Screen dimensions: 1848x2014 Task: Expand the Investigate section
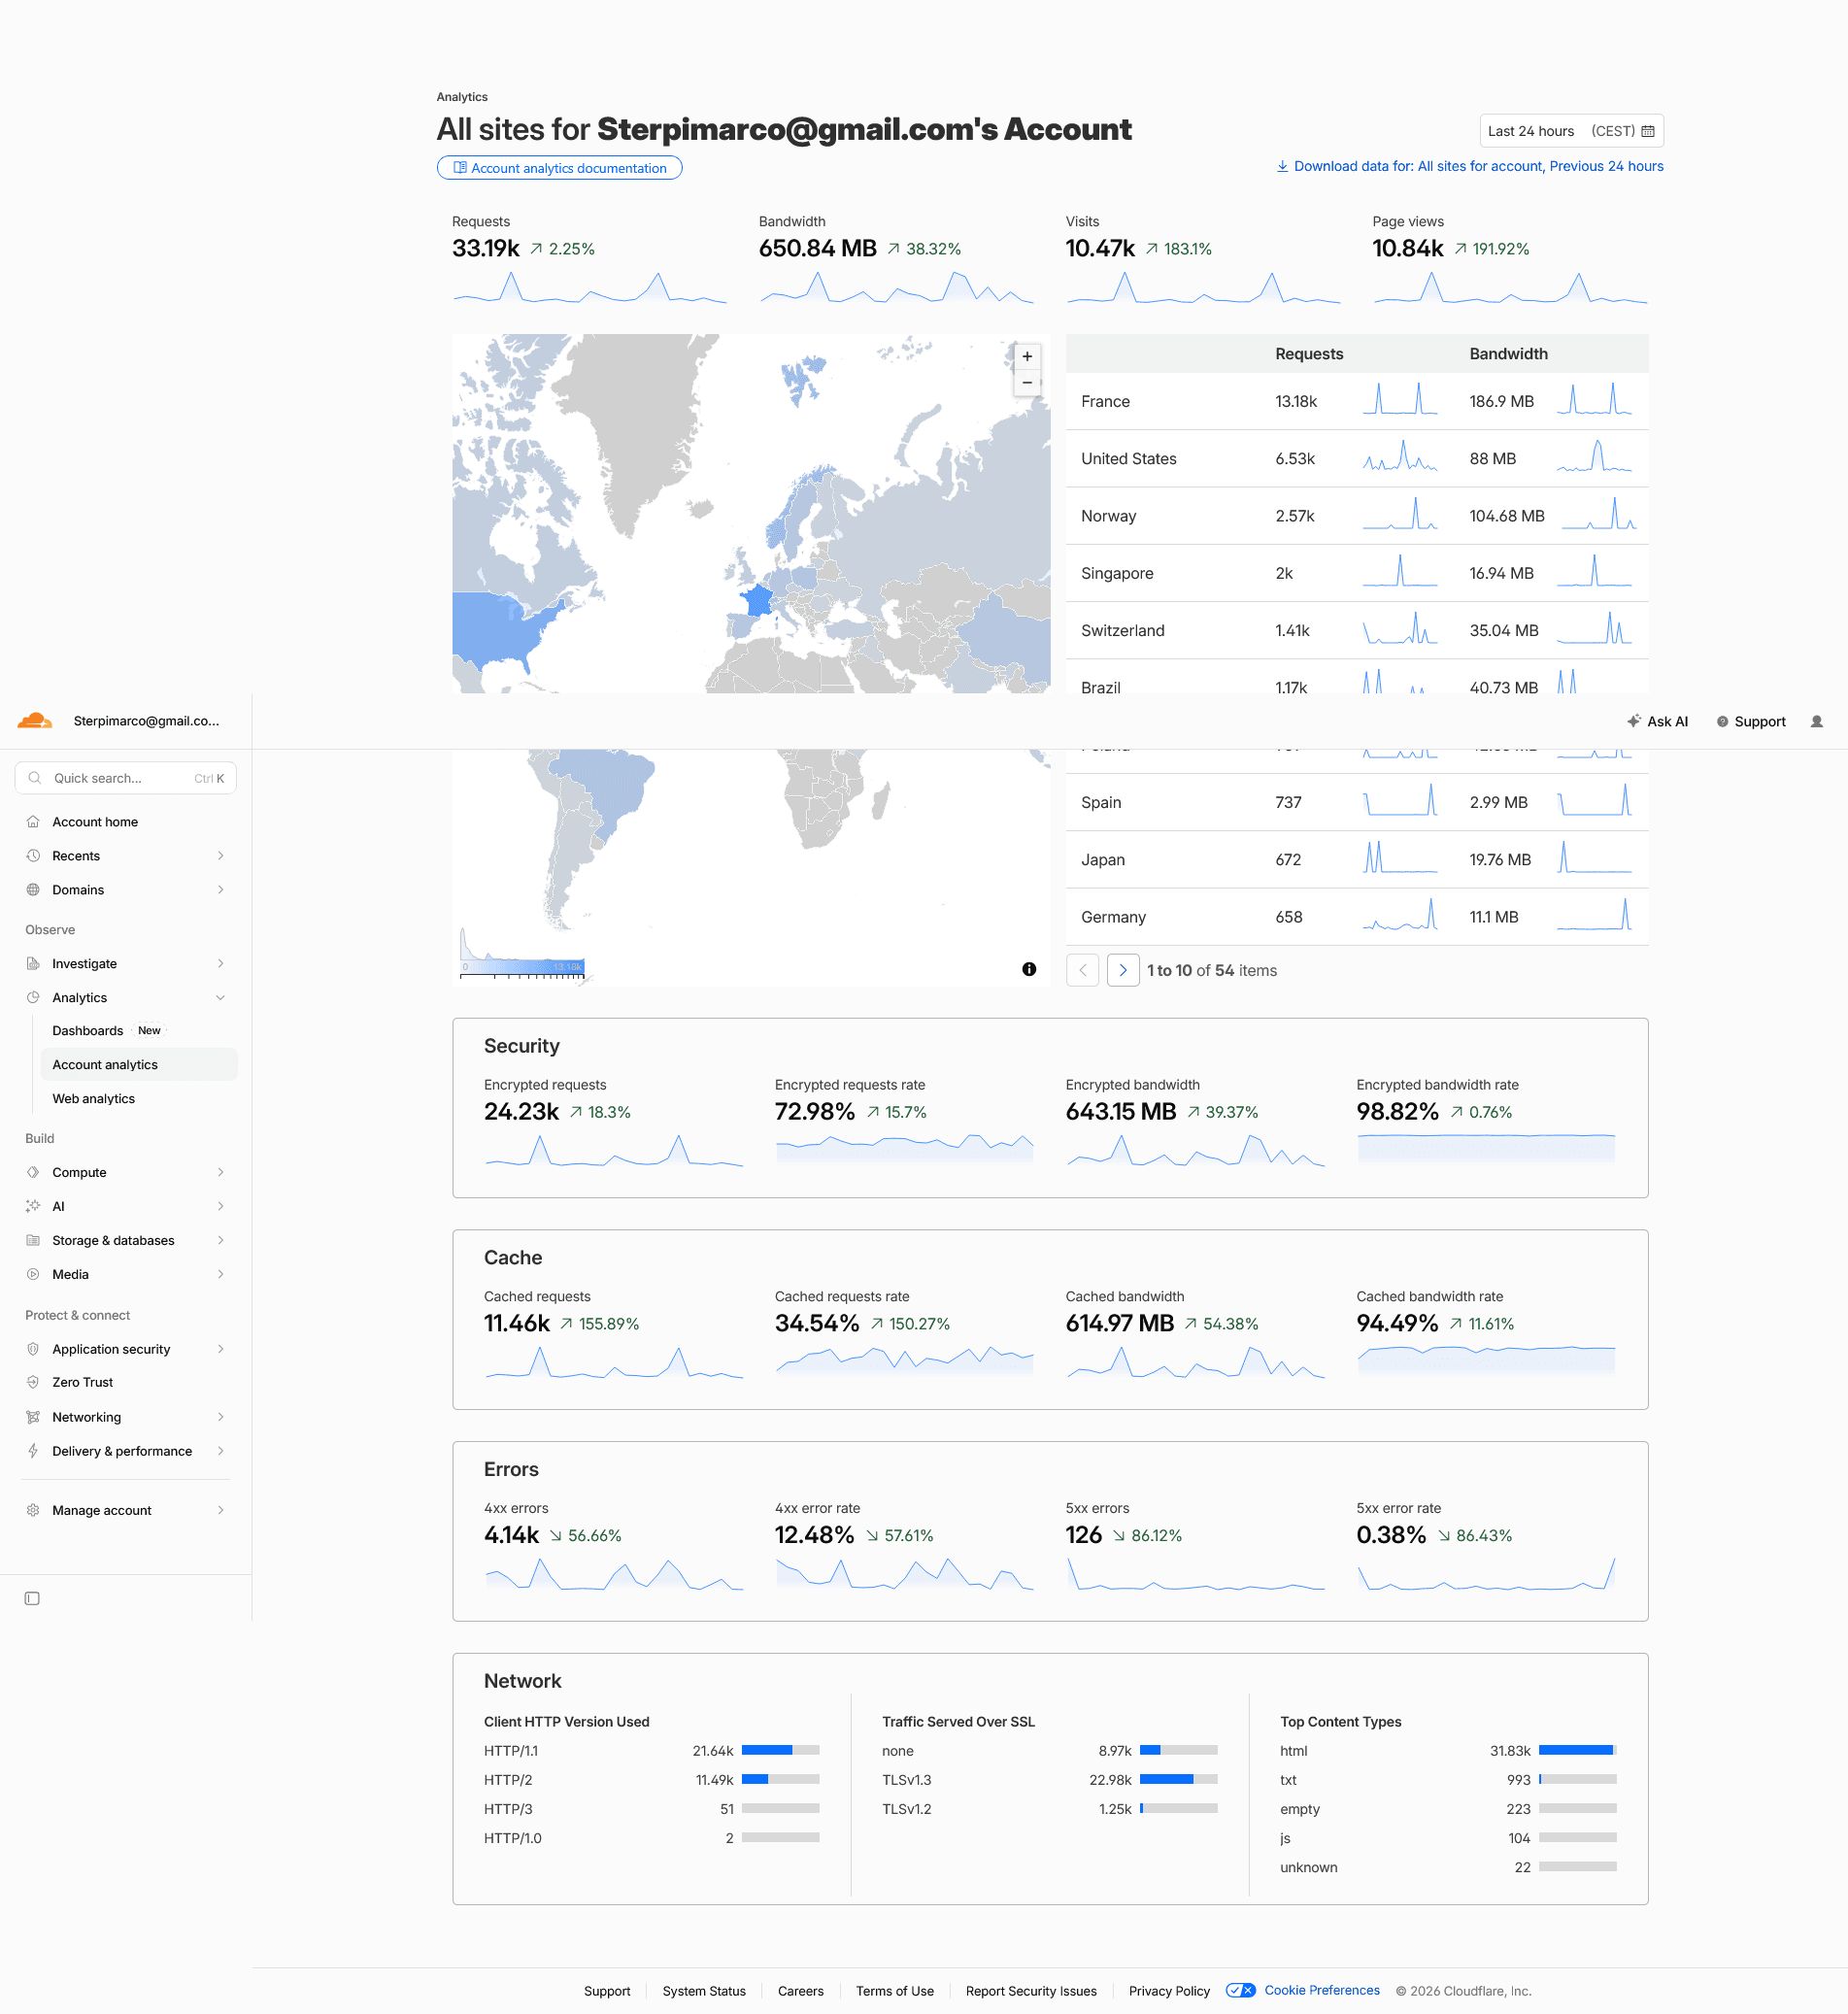pos(126,964)
